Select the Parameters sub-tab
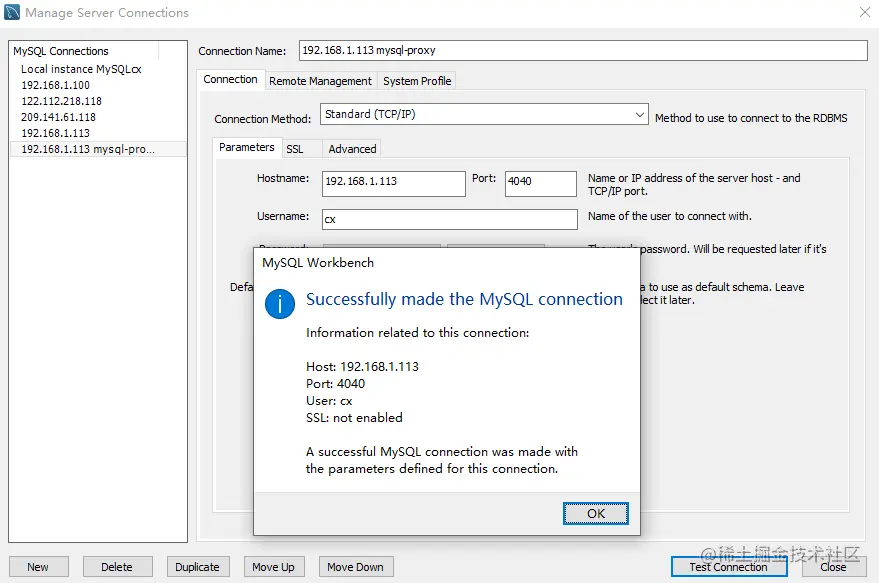Viewport: 879px width, 583px height. pos(247,147)
